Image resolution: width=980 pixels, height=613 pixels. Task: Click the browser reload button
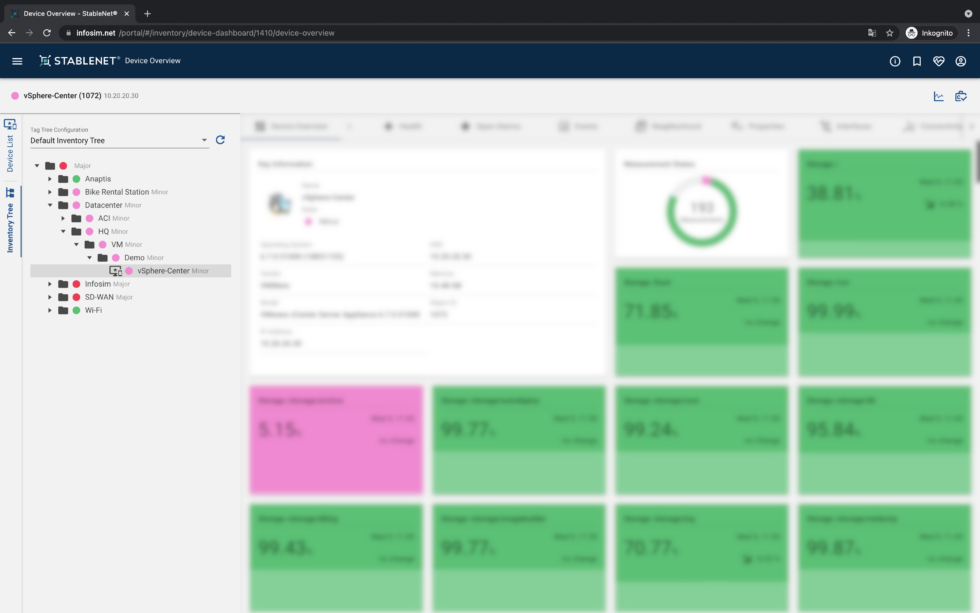coord(48,32)
